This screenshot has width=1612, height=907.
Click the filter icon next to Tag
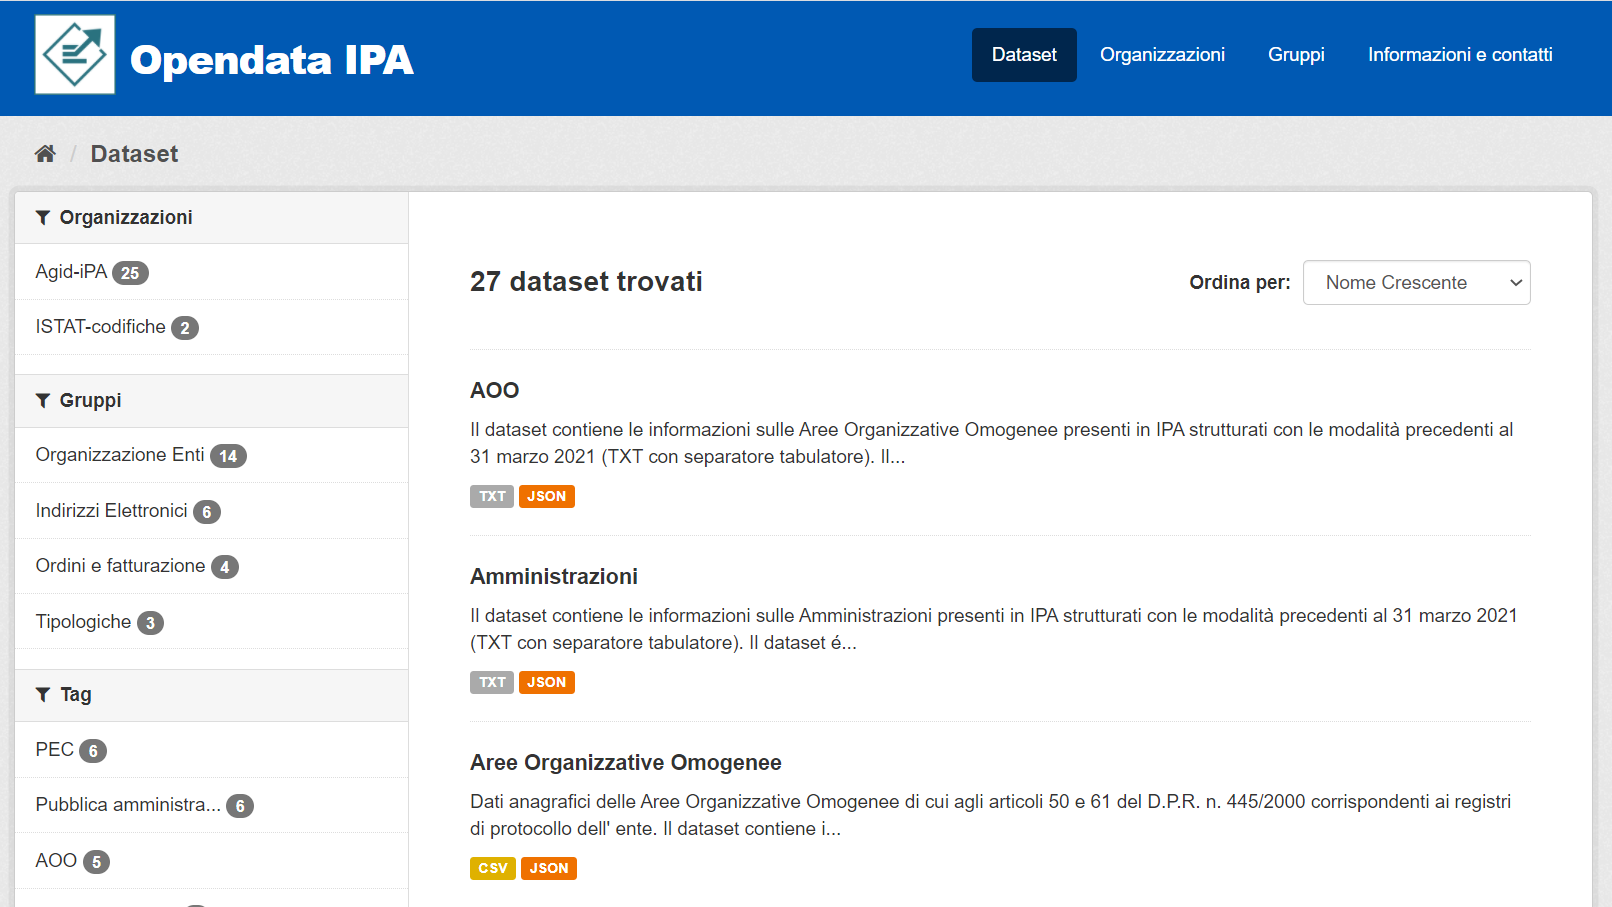point(42,694)
